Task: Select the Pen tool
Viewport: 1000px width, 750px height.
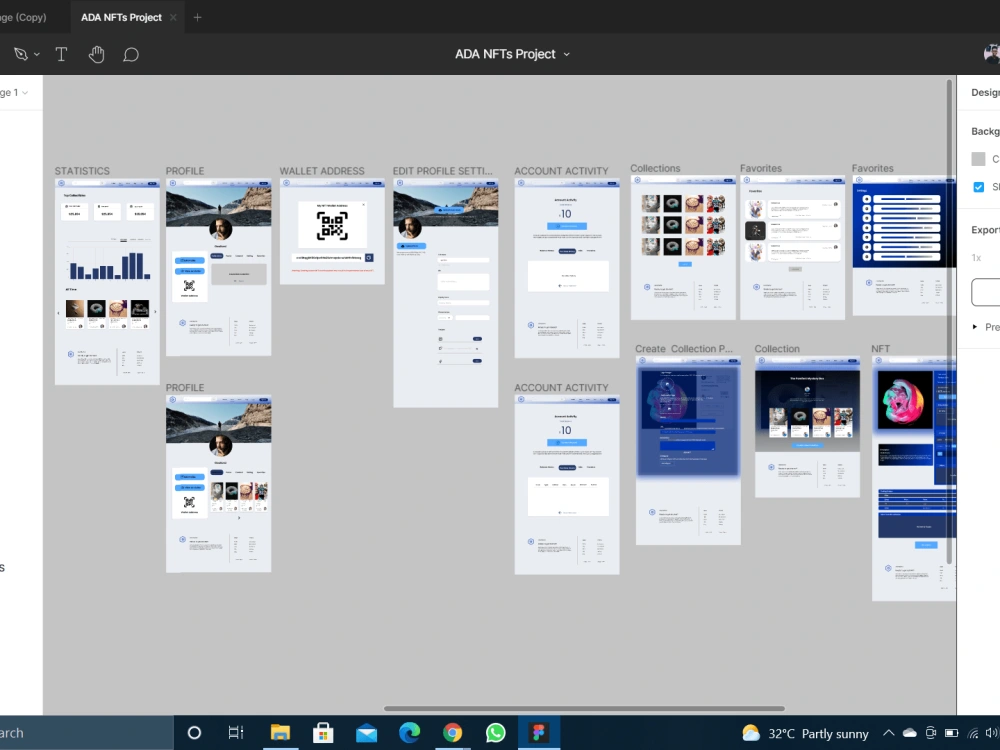Action: pos(20,54)
